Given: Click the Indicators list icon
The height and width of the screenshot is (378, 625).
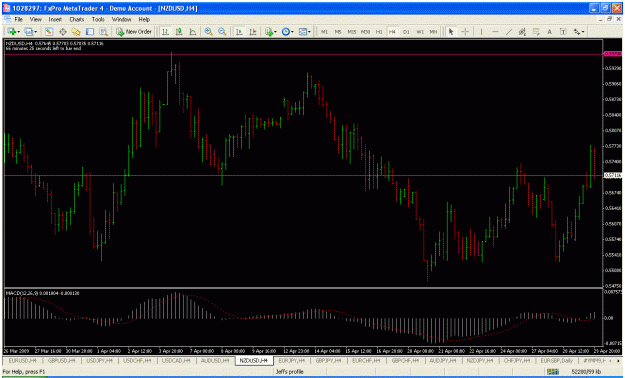Looking at the screenshot, I should pyautogui.click(x=269, y=32).
